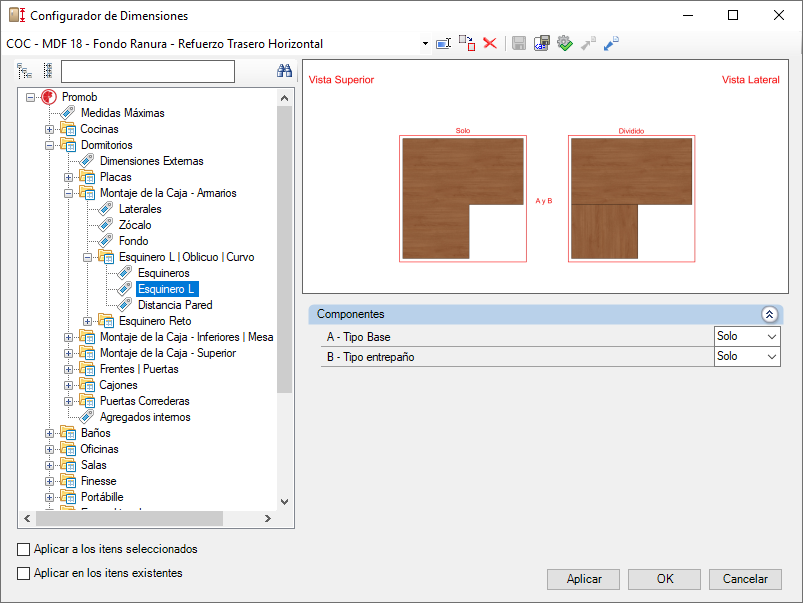Collapse the Esquinero L | Oblicuo | Curvo node

tap(88, 257)
